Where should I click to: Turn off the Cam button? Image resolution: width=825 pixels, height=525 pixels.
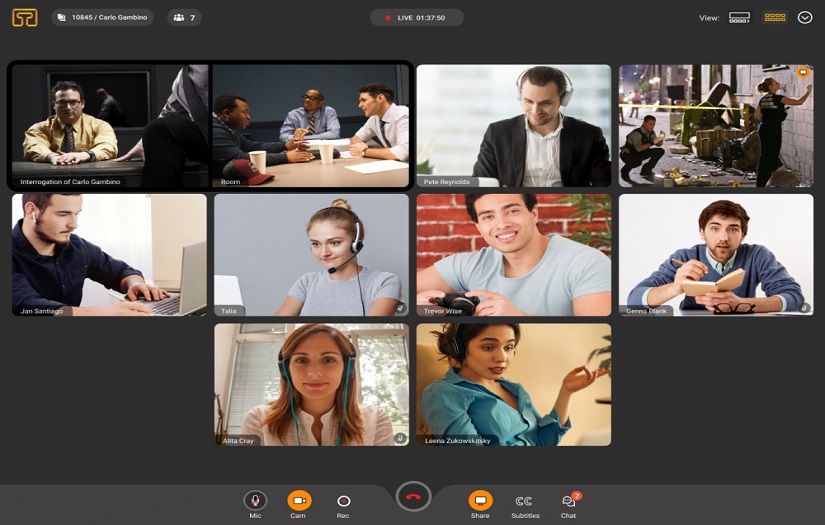(299, 500)
